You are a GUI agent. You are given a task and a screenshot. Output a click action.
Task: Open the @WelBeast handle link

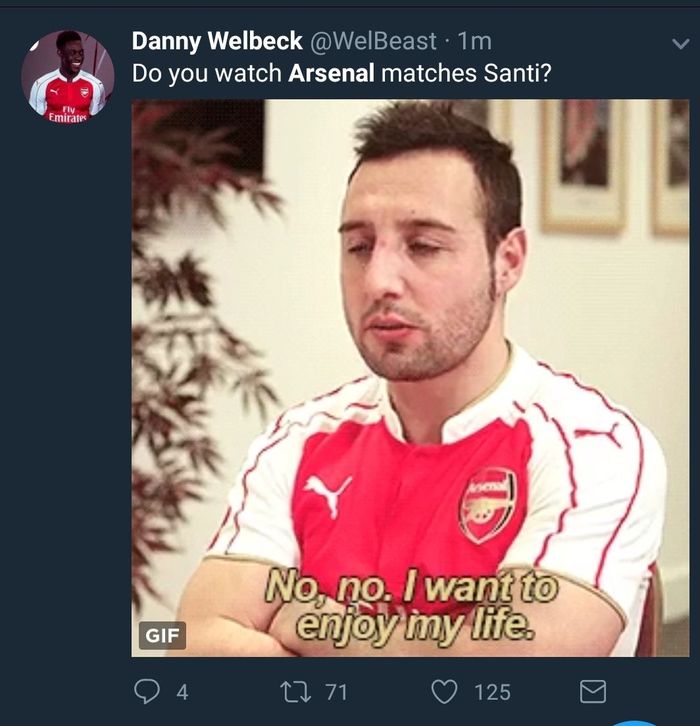(x=373, y=41)
